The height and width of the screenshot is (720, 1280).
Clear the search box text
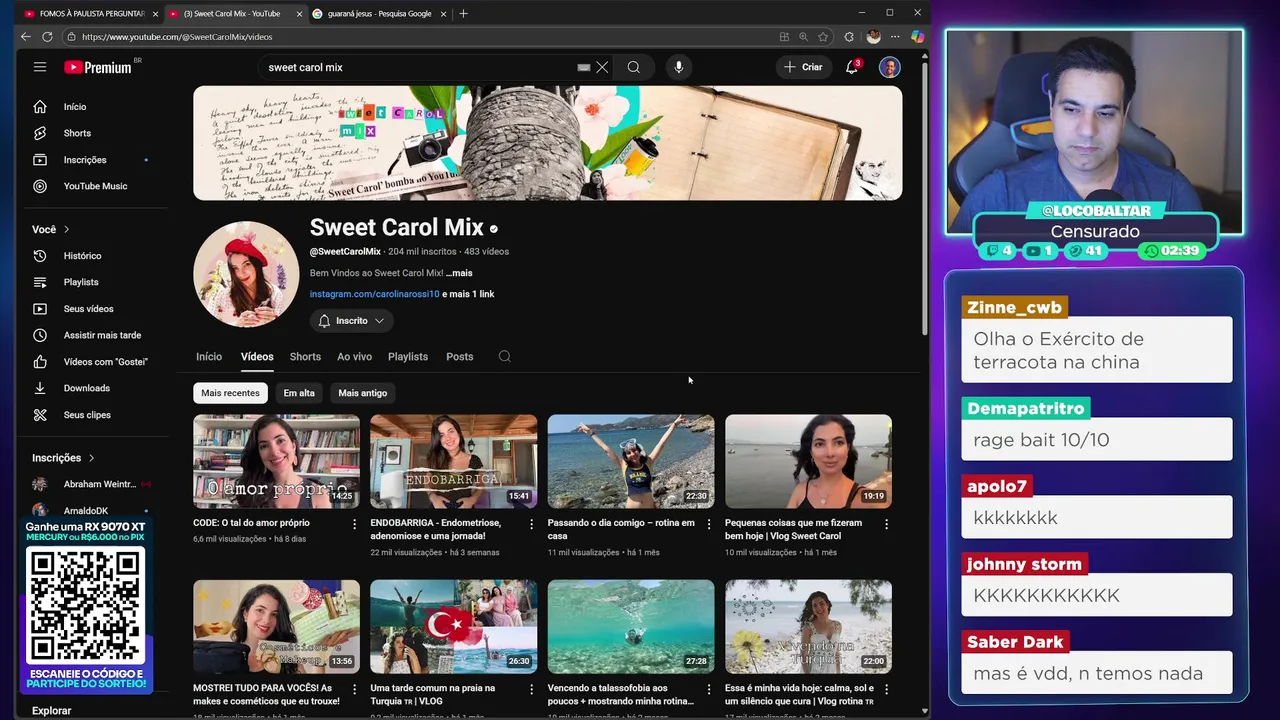[x=602, y=67]
